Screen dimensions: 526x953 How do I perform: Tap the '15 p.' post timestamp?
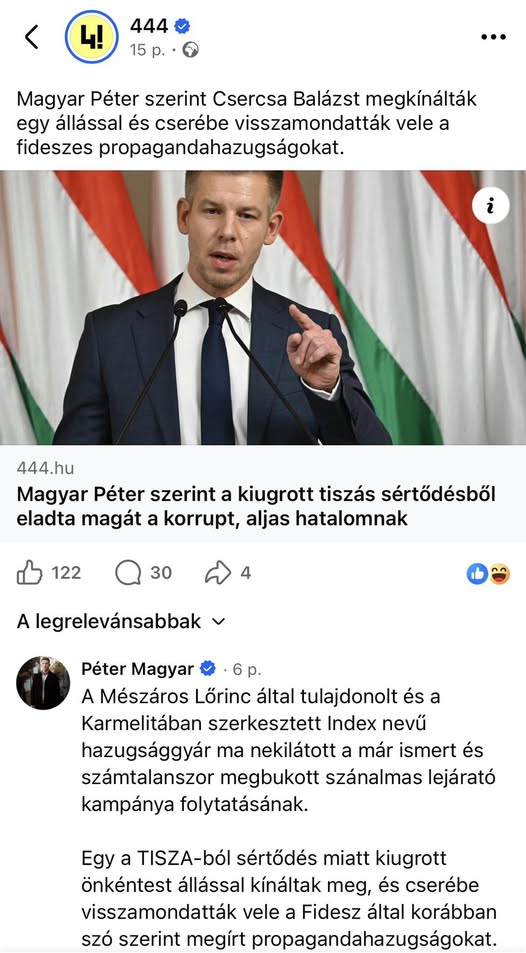coord(147,50)
